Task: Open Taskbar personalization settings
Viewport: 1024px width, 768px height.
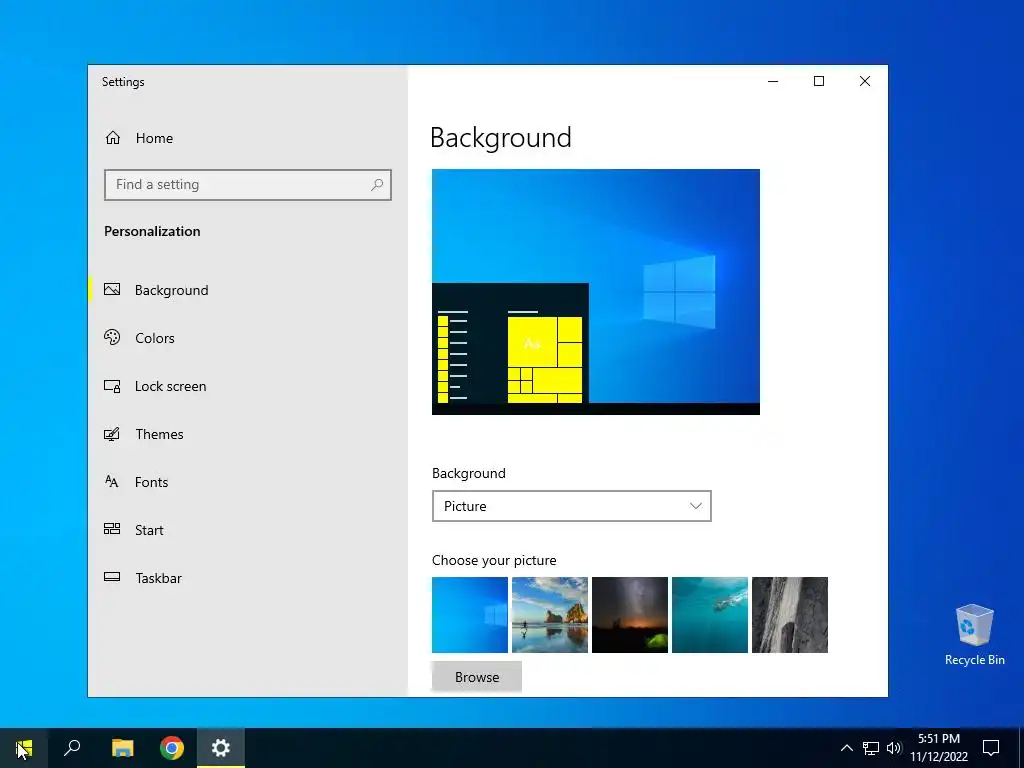Action: tap(159, 578)
